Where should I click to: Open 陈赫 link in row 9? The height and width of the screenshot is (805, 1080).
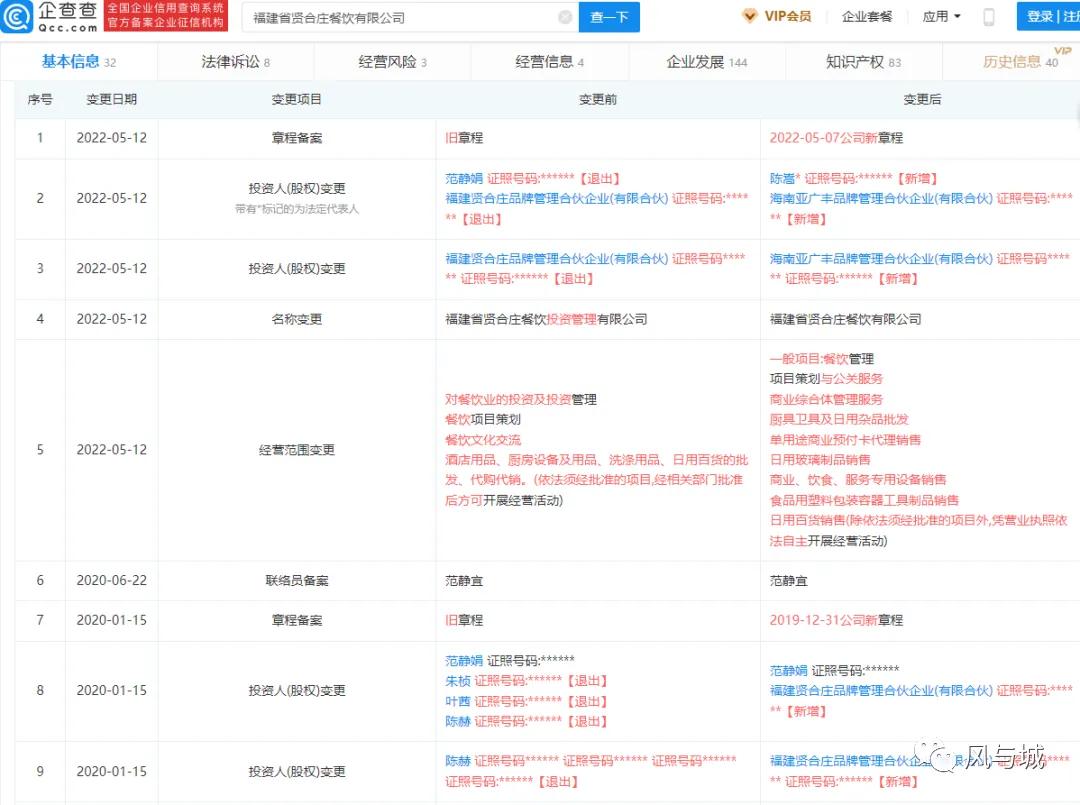pos(457,761)
